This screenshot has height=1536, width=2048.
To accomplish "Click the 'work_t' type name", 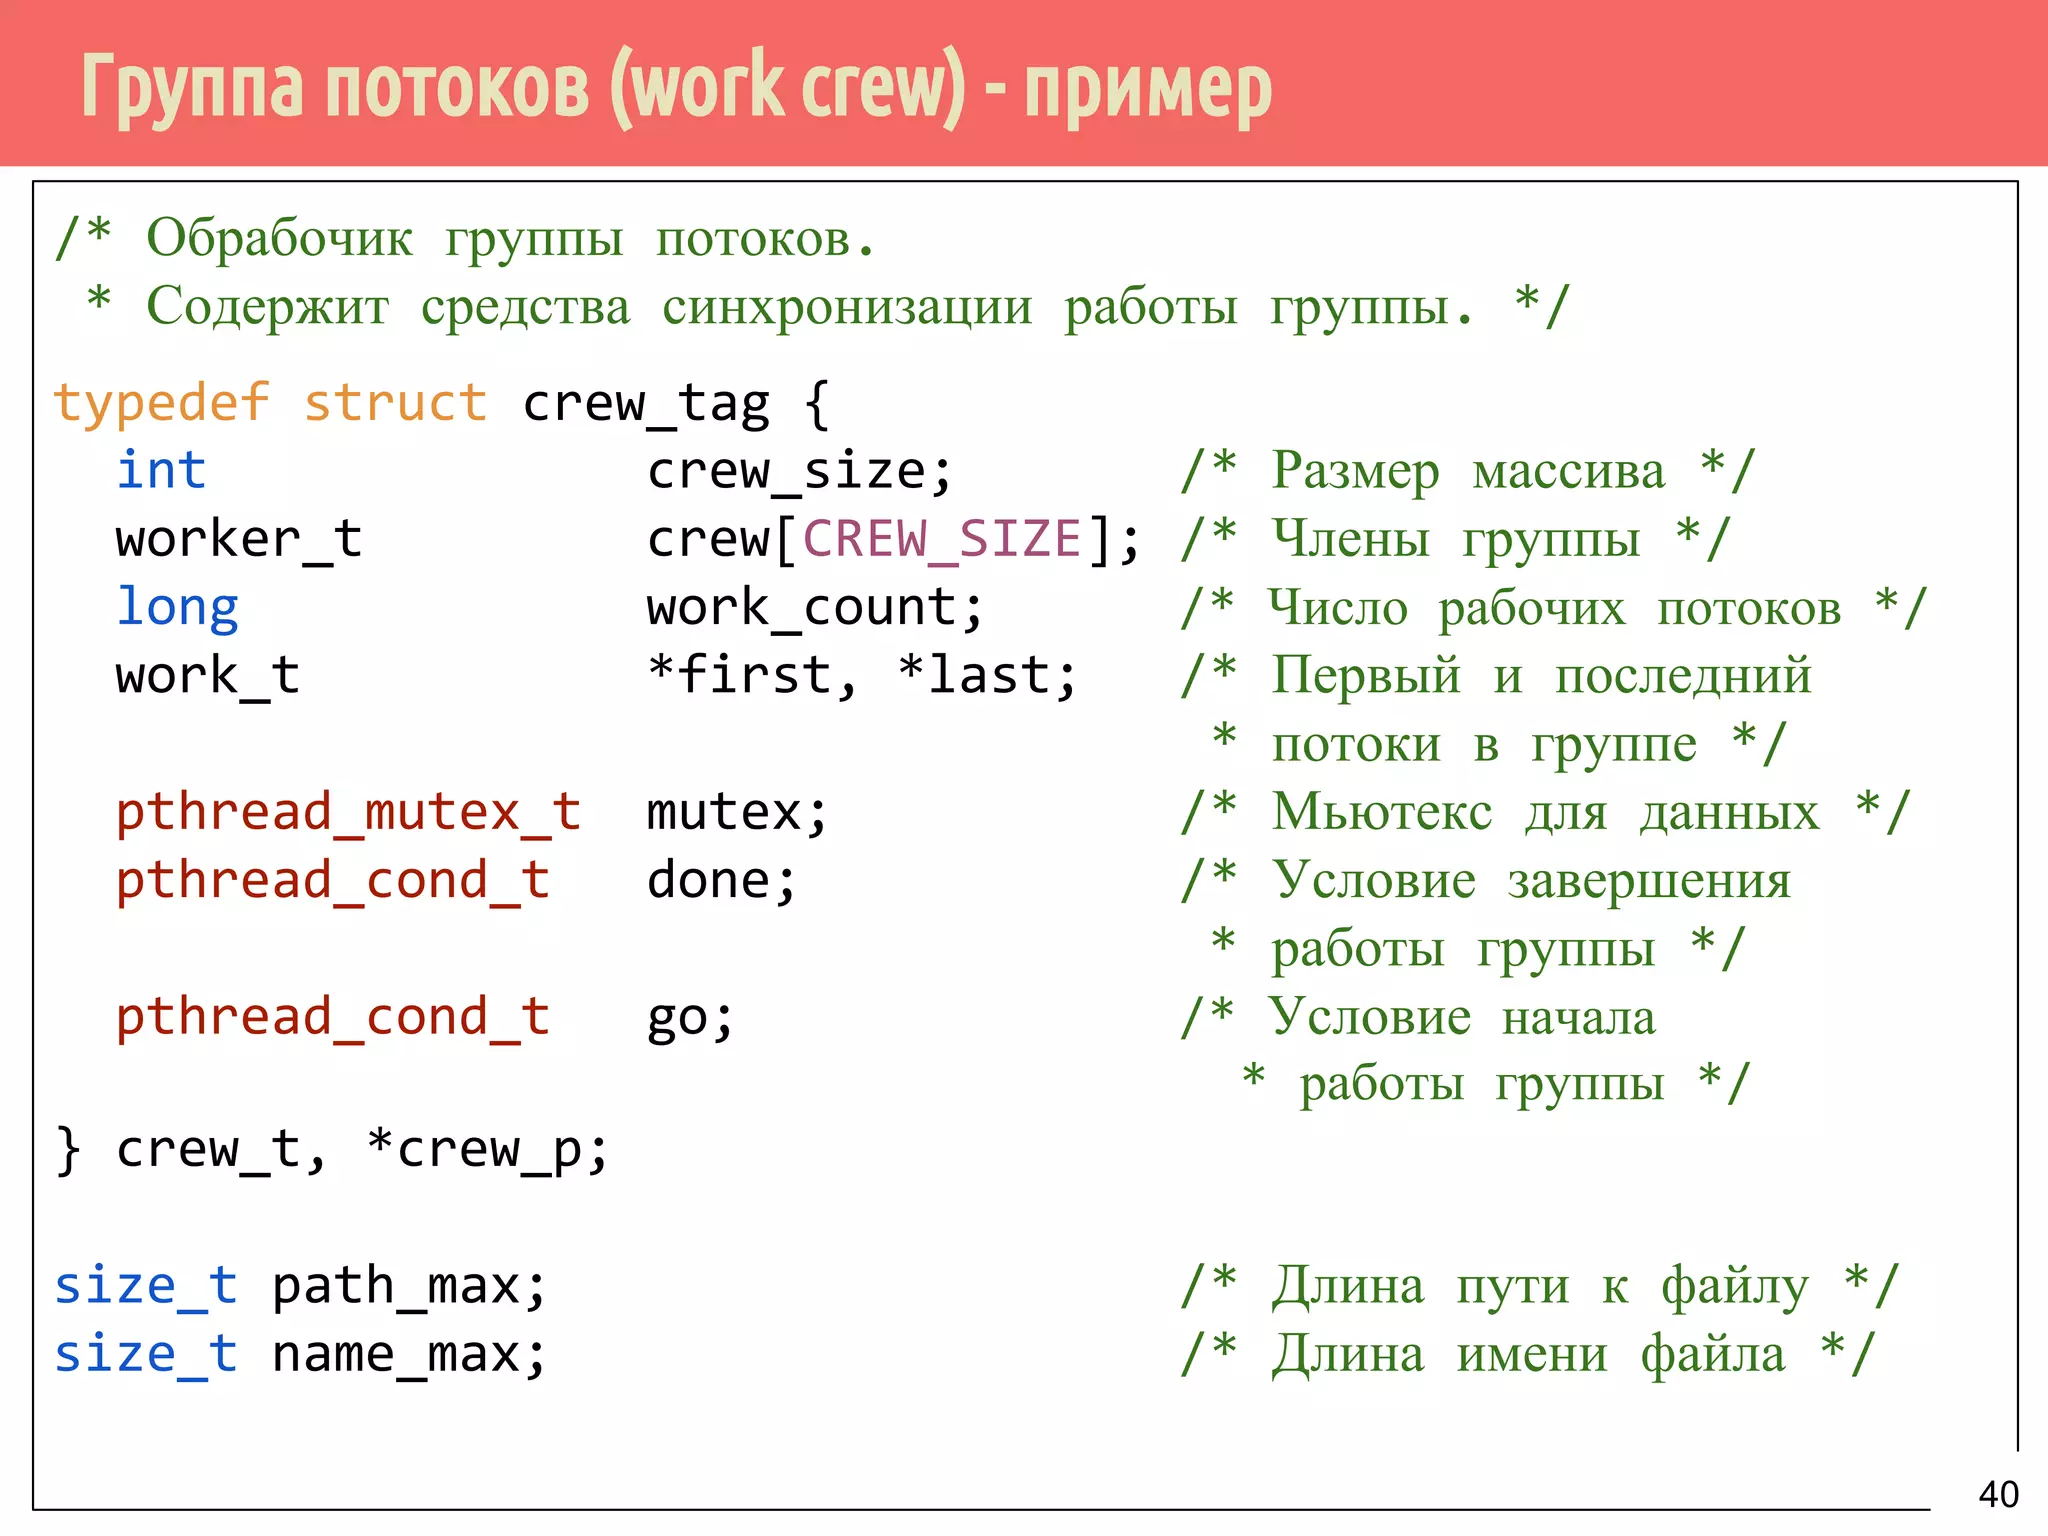I will (x=207, y=676).
